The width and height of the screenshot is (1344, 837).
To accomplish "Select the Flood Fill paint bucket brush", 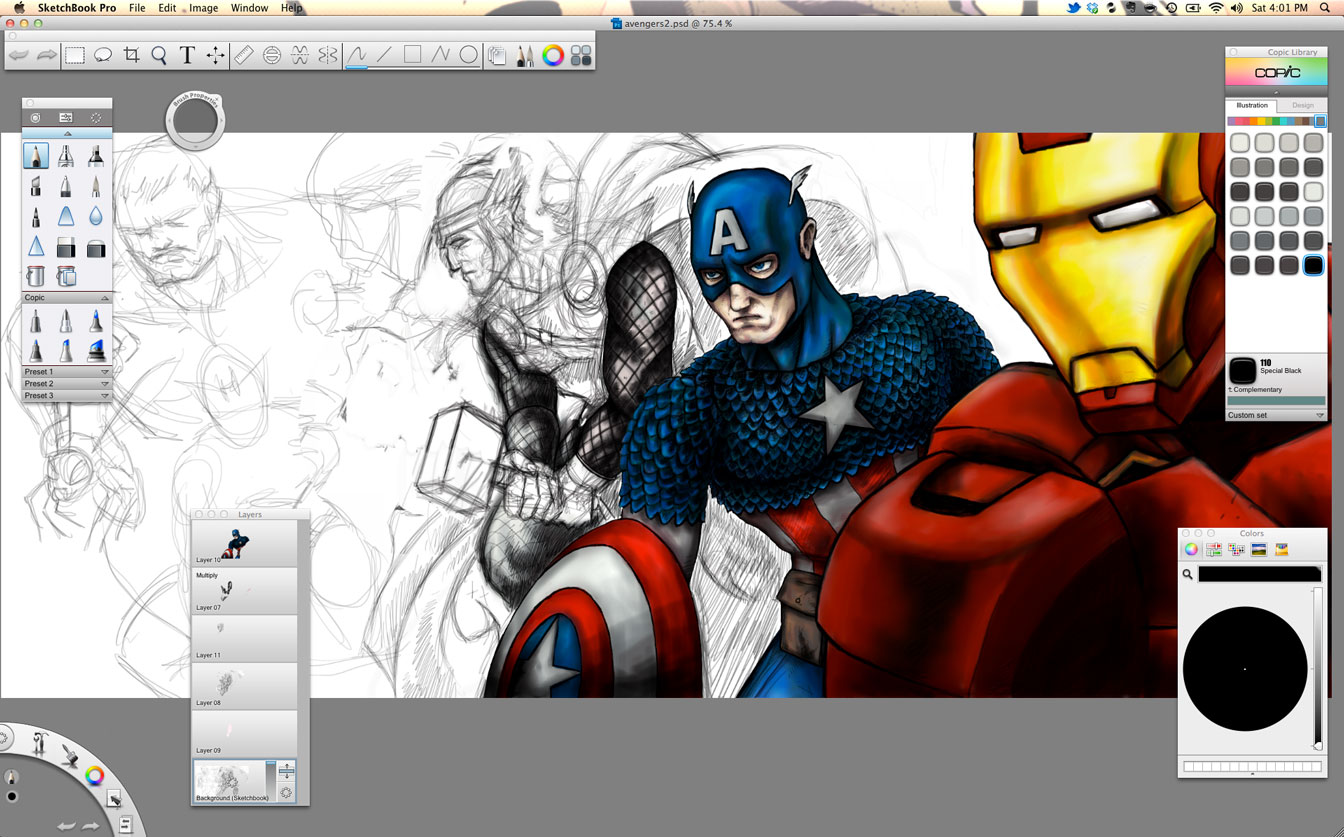I will point(36,276).
